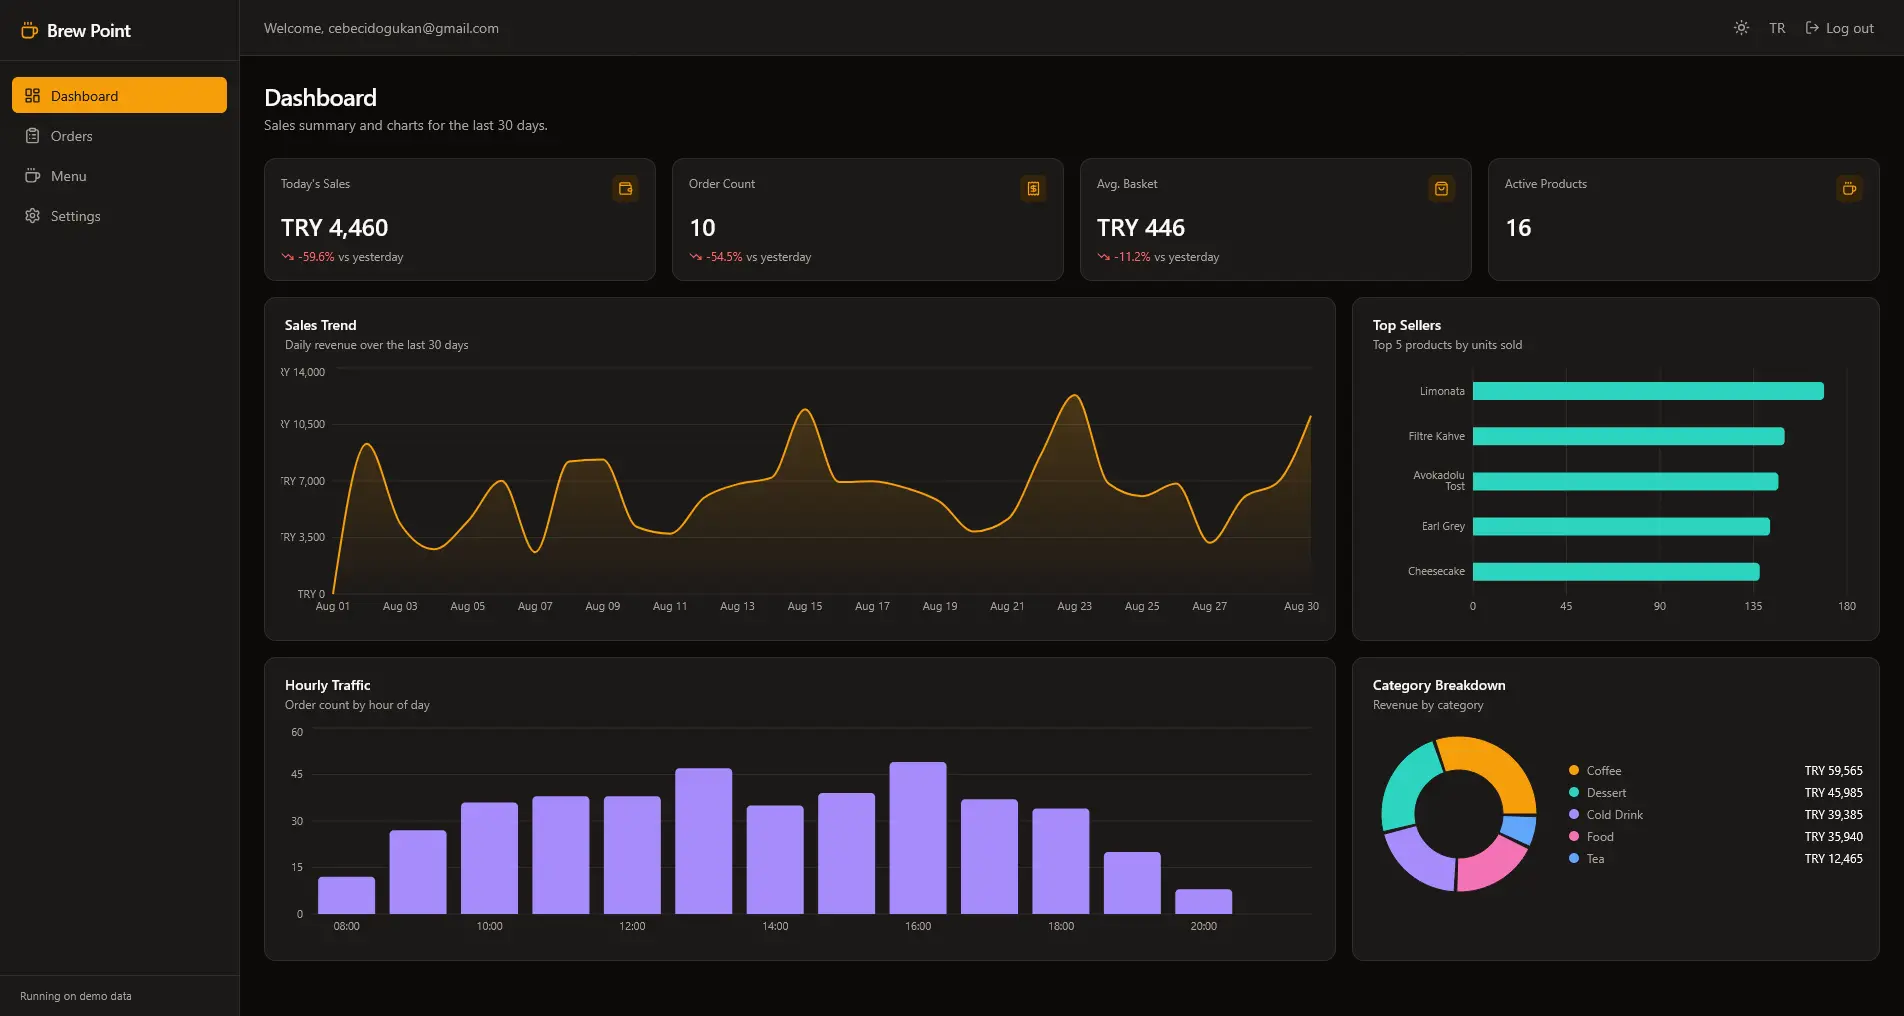Open the Orders page in the sidebar
The height and width of the screenshot is (1016, 1904).
pyautogui.click(x=119, y=135)
